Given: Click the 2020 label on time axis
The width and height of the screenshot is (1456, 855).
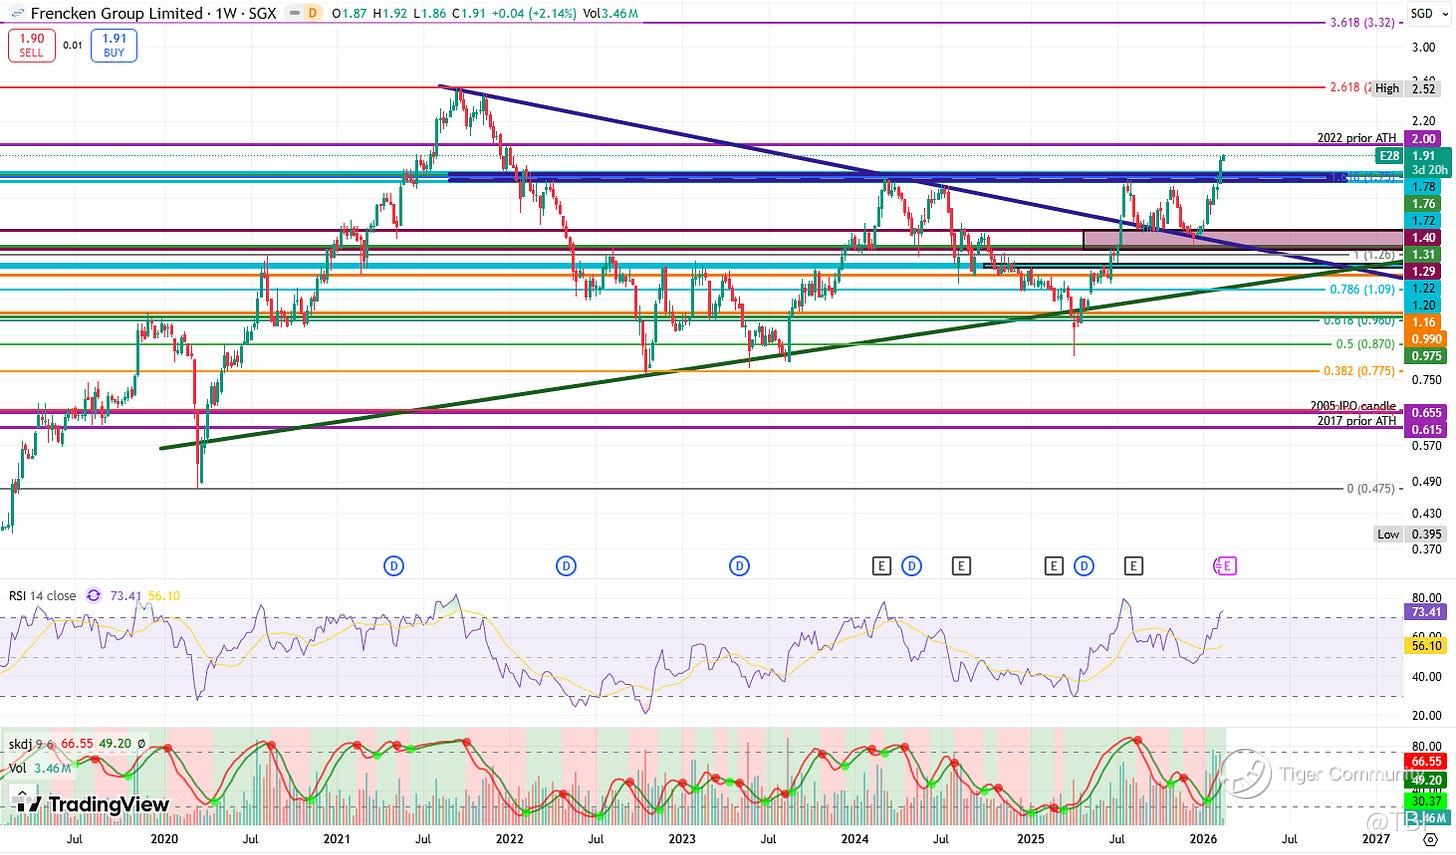Looking at the screenshot, I should pos(163,840).
